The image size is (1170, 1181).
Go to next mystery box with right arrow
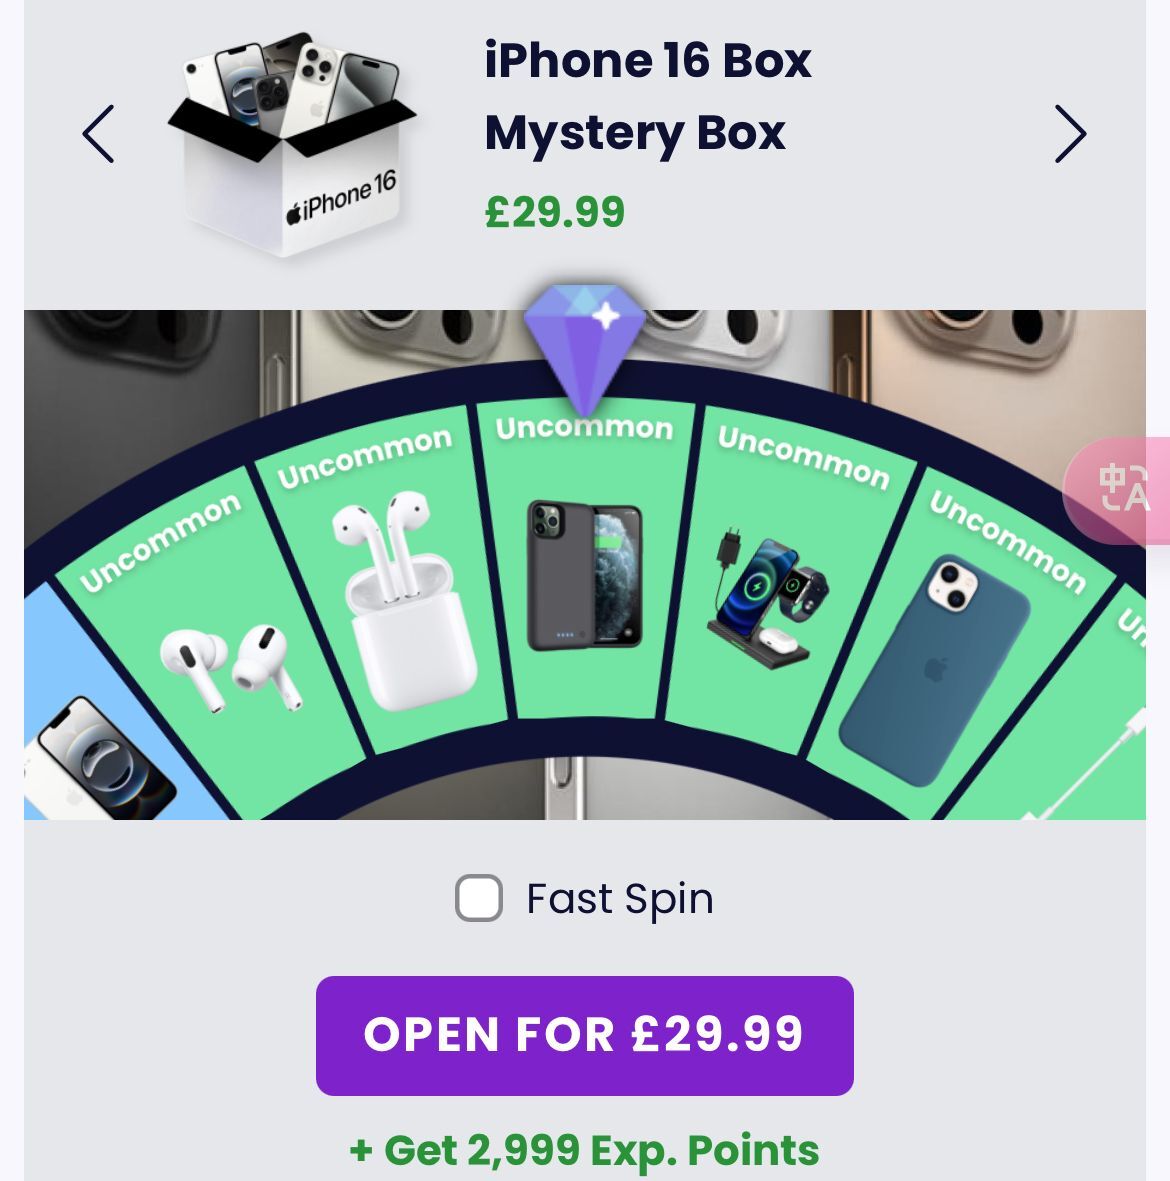(x=1070, y=134)
